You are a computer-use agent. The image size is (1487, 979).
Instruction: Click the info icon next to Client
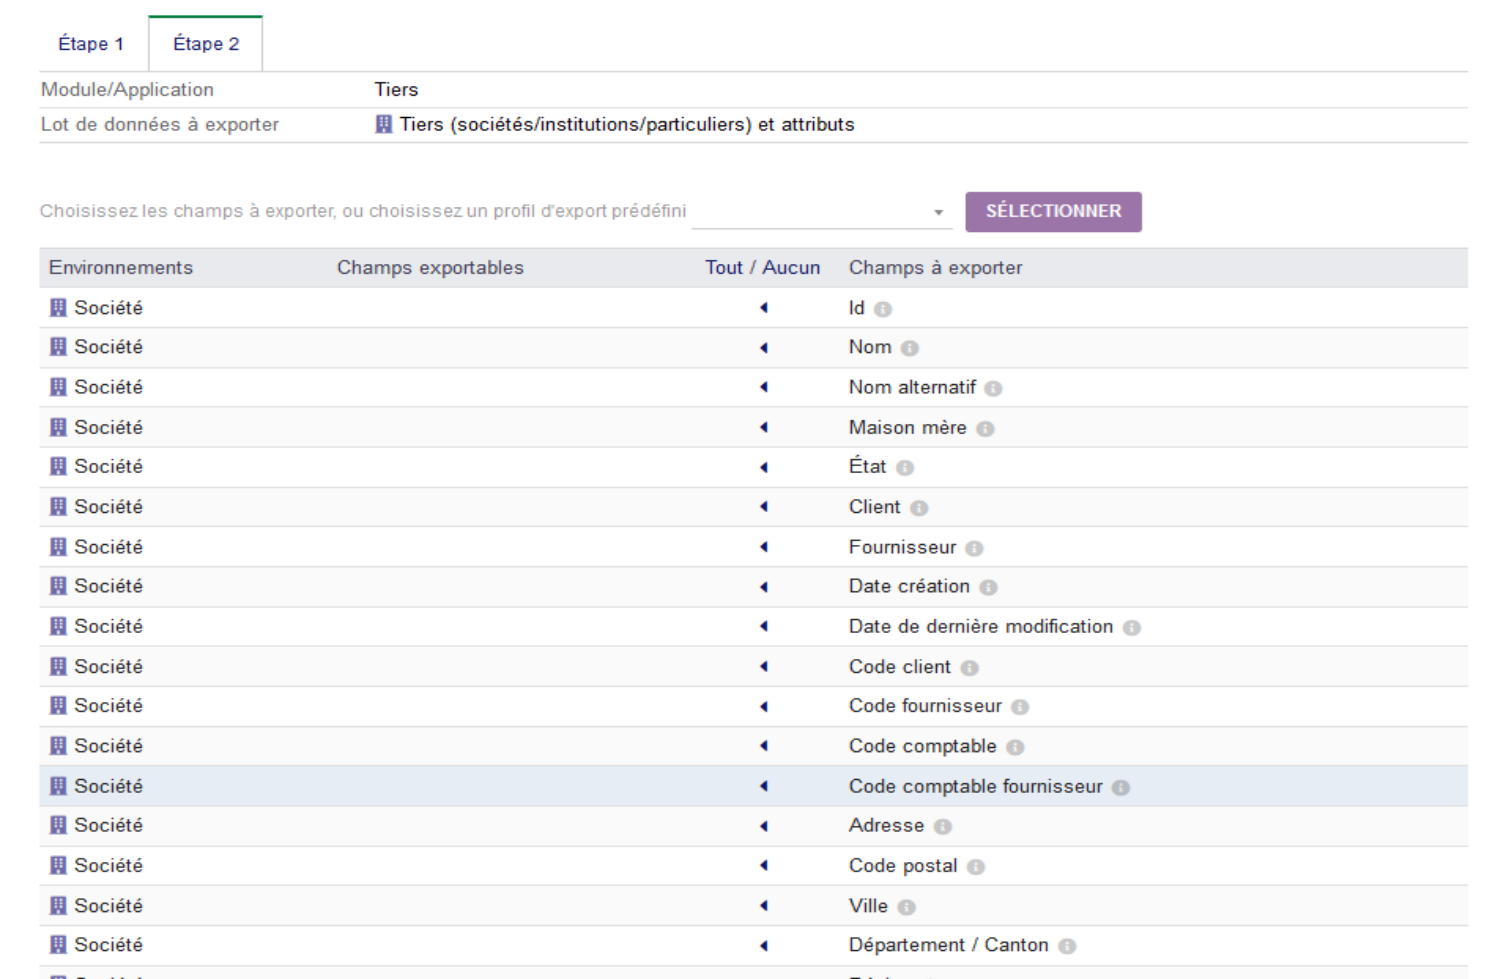coord(919,508)
